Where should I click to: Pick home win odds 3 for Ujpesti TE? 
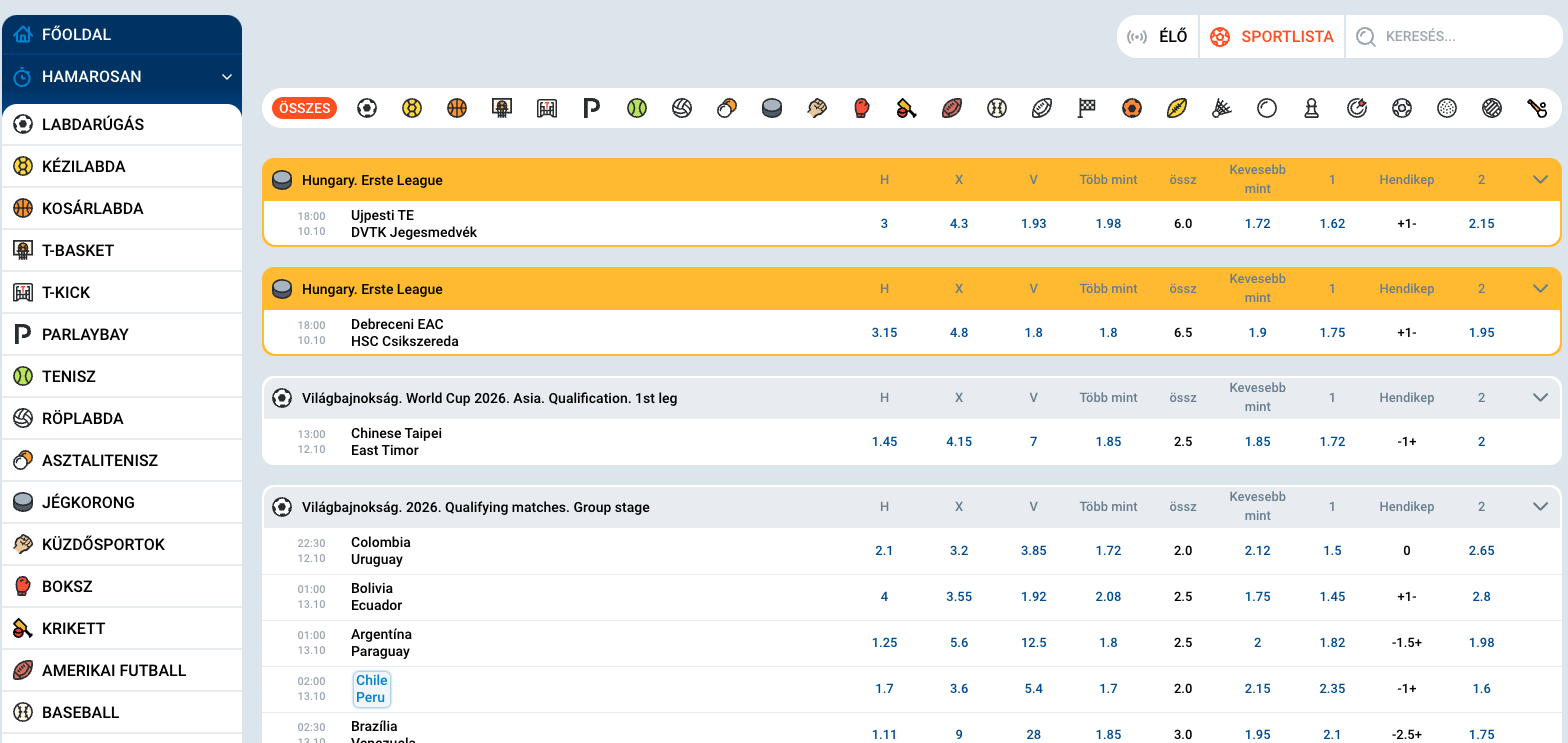[x=884, y=224]
